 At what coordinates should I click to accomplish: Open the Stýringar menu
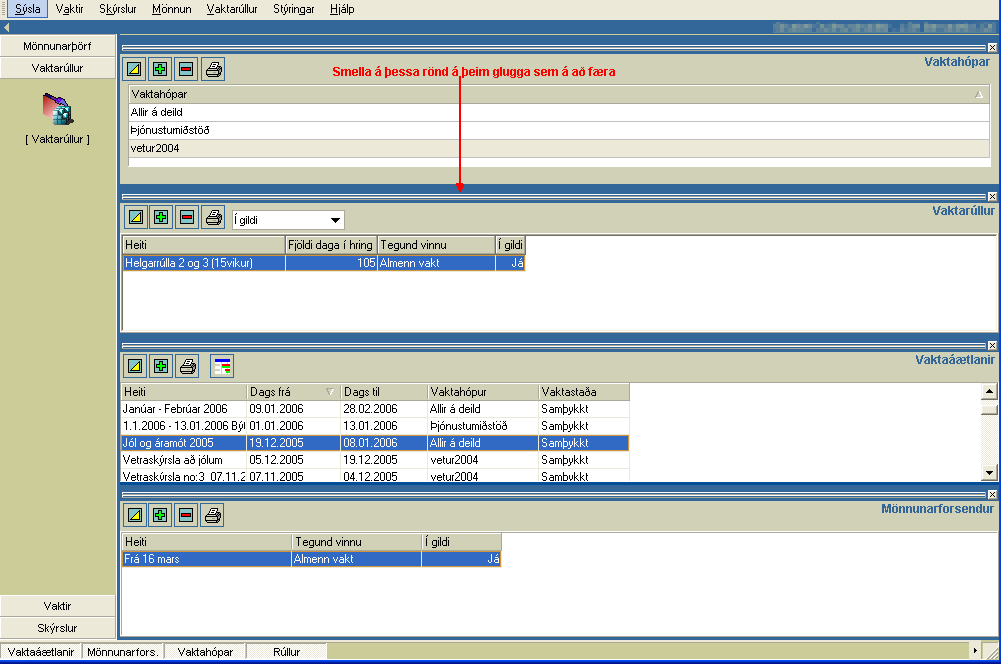click(294, 9)
